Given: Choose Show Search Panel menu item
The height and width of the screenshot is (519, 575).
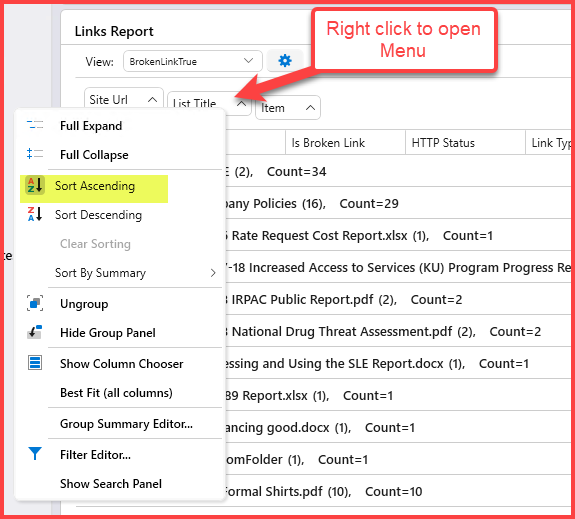Looking at the screenshot, I should pos(111,484).
